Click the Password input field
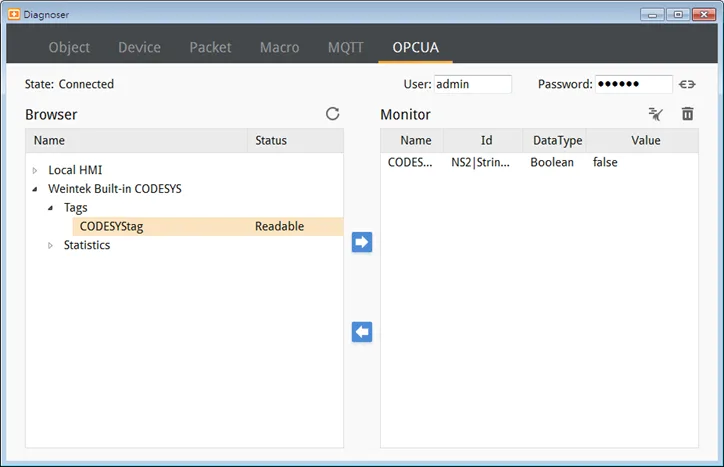Viewport: 724px width, 467px height. 634,84
